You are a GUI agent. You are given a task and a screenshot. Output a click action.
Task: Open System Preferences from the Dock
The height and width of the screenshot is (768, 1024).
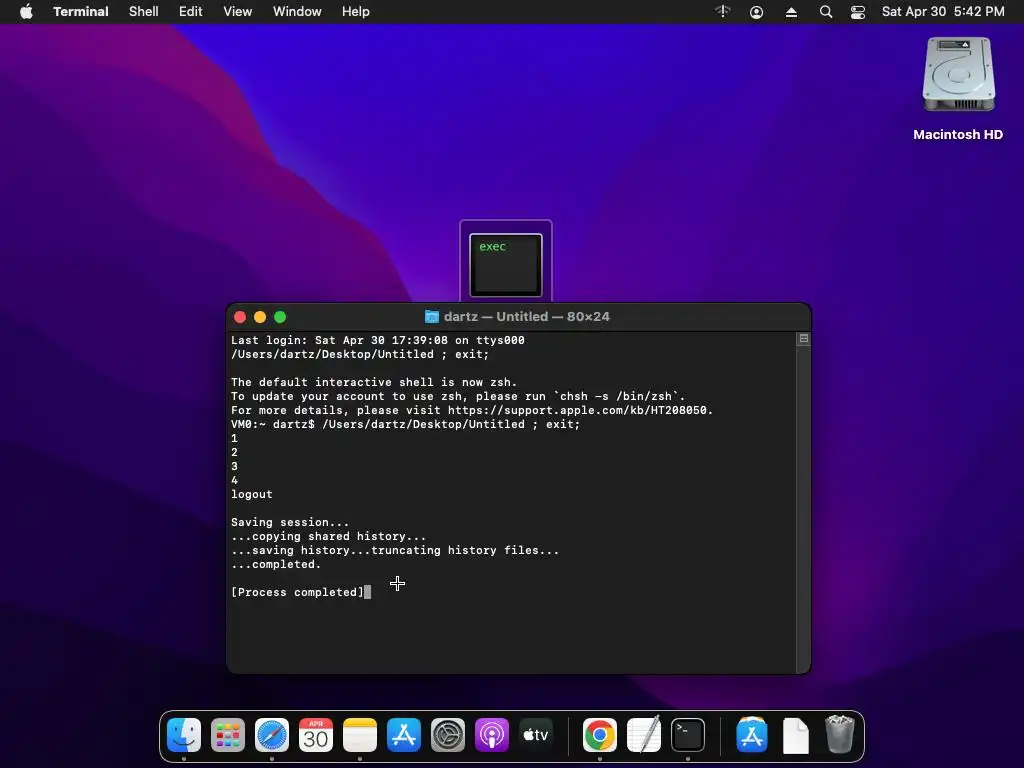[x=448, y=735]
